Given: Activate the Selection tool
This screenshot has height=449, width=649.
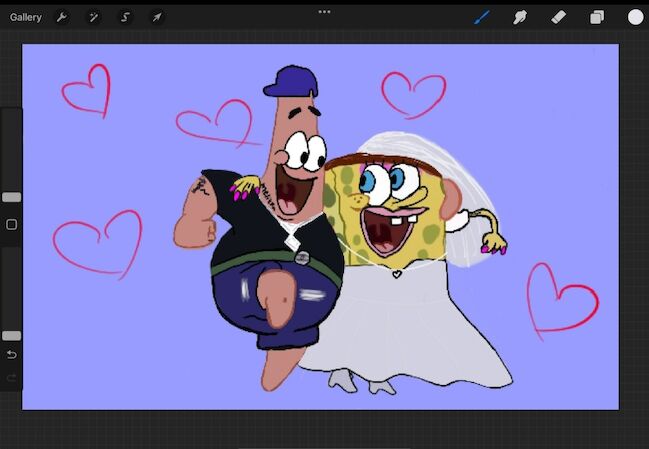Looking at the screenshot, I should pos(125,17).
